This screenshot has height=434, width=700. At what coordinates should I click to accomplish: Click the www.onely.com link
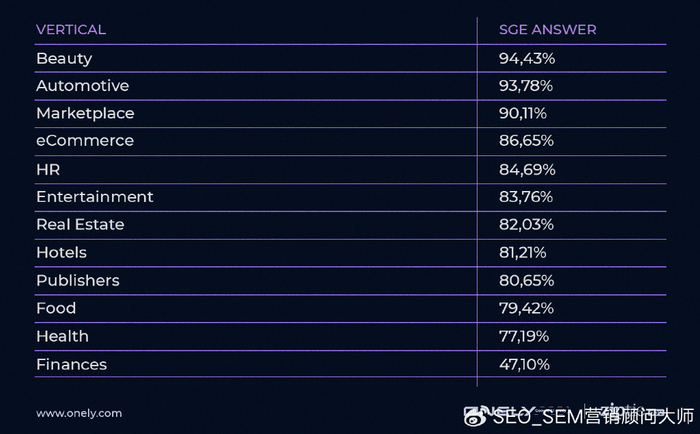tap(79, 412)
